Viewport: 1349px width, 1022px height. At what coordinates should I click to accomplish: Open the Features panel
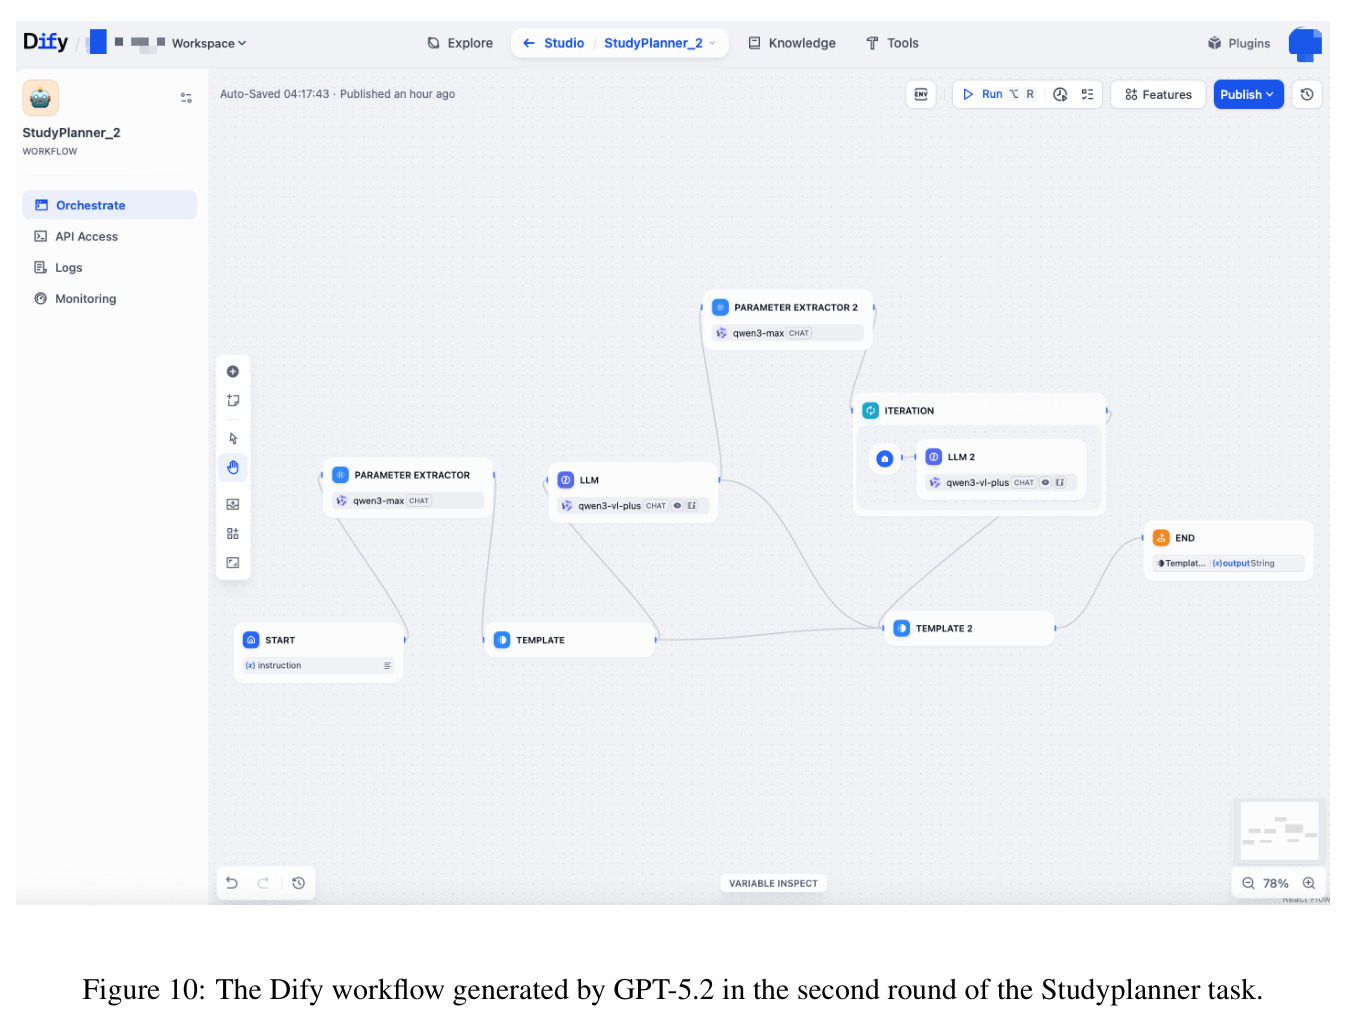coord(1158,94)
